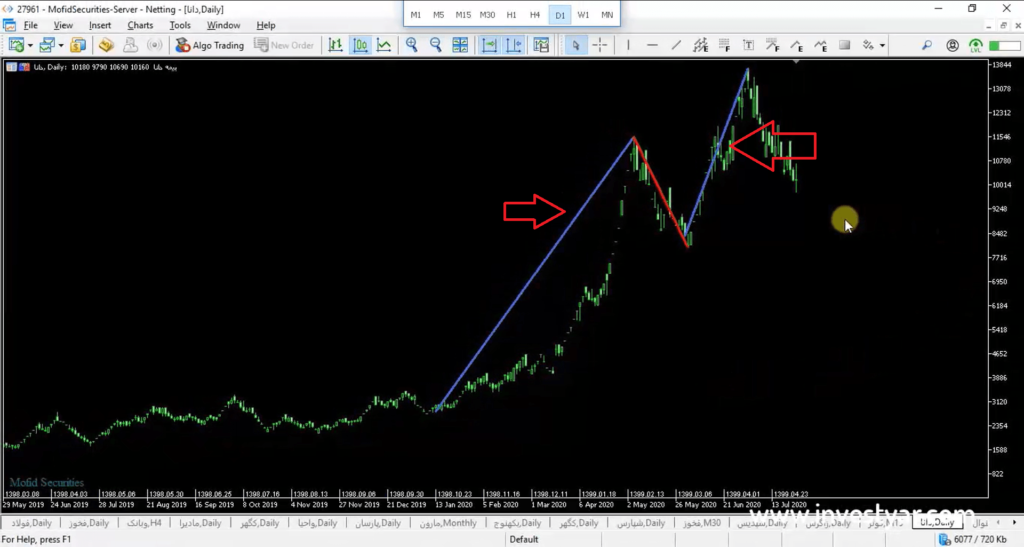Screen dimensions: 1024x547
Task: Open the Help menu
Action: coord(266,25)
